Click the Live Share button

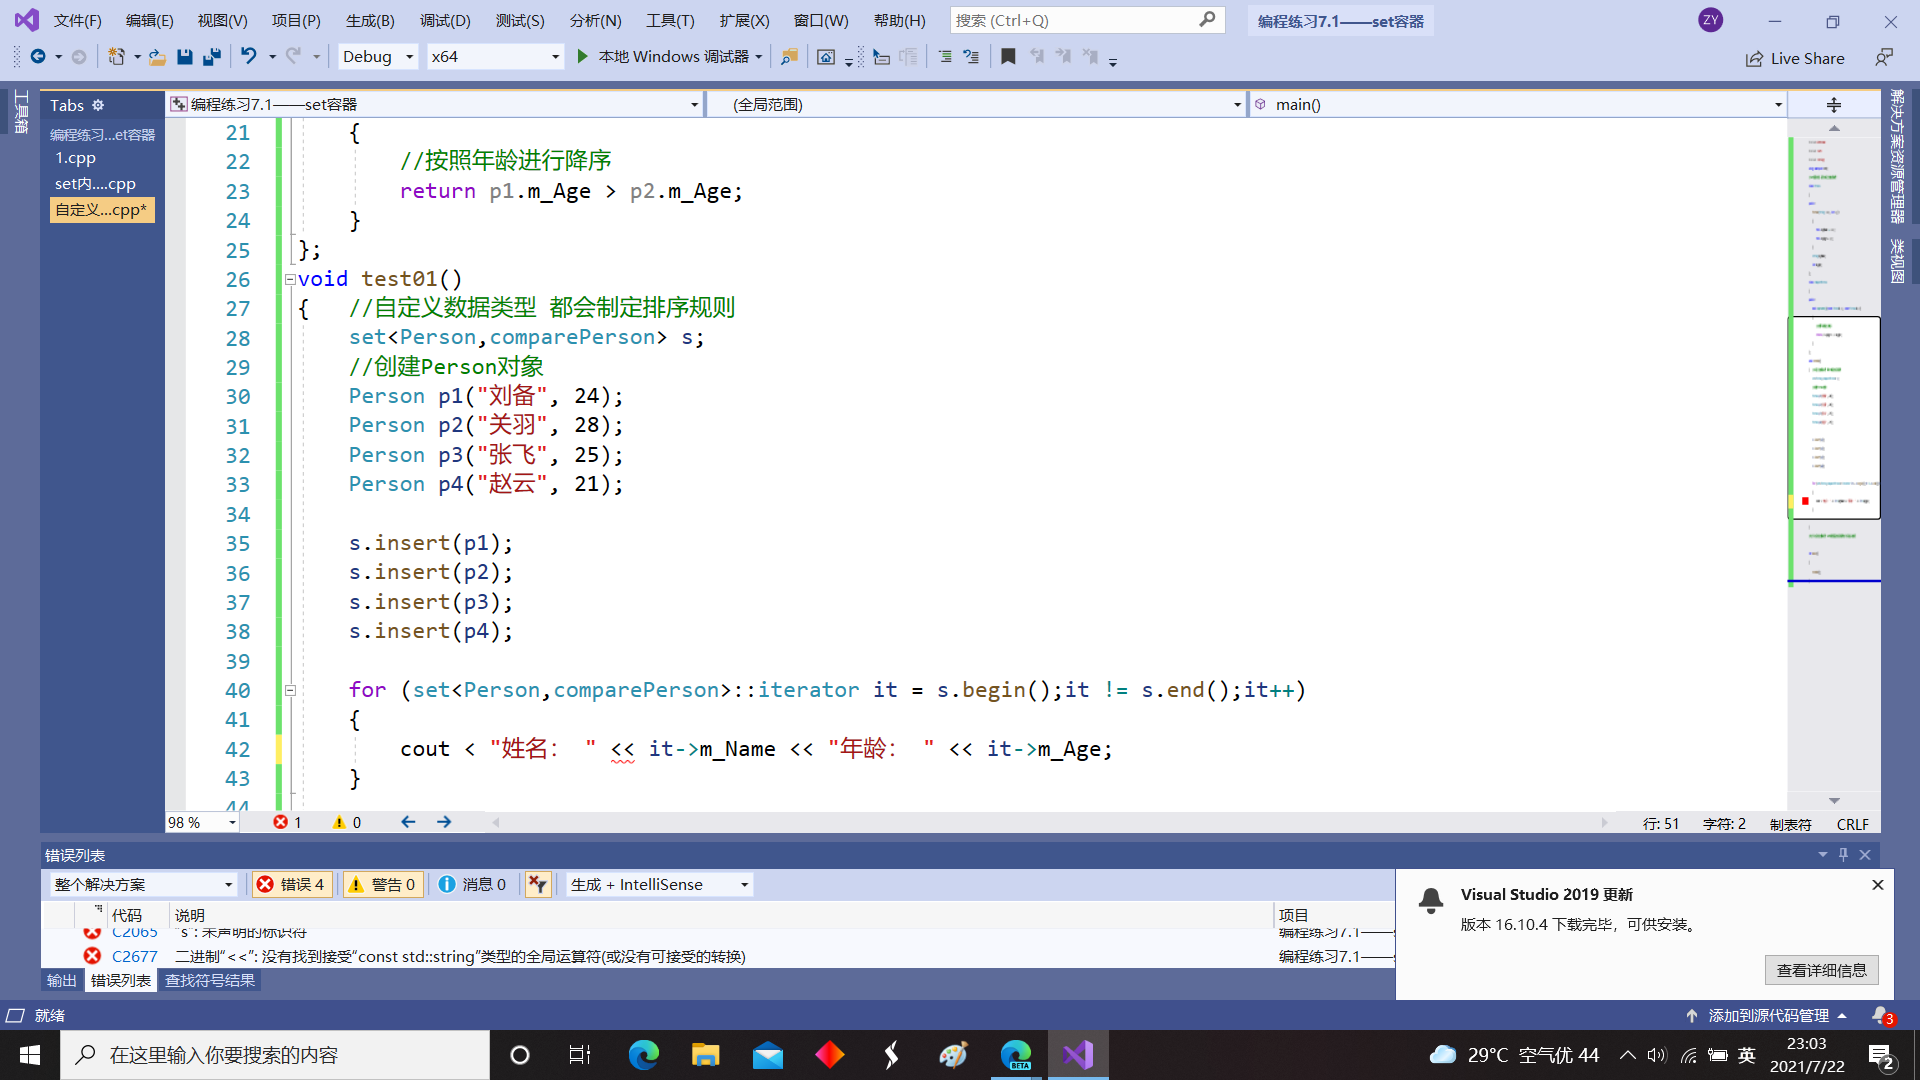tap(1796, 58)
